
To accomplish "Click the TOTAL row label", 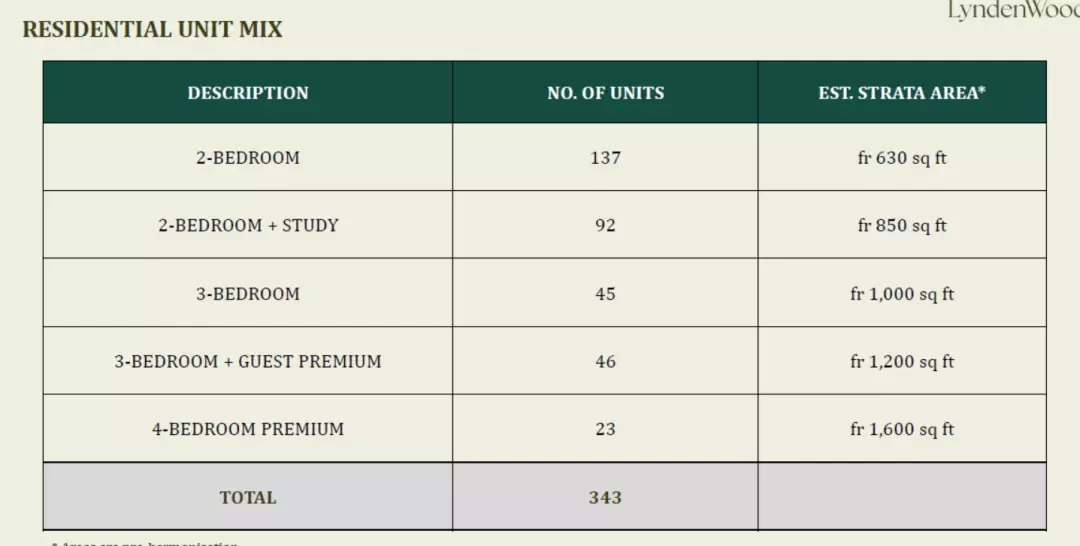I will [248, 497].
